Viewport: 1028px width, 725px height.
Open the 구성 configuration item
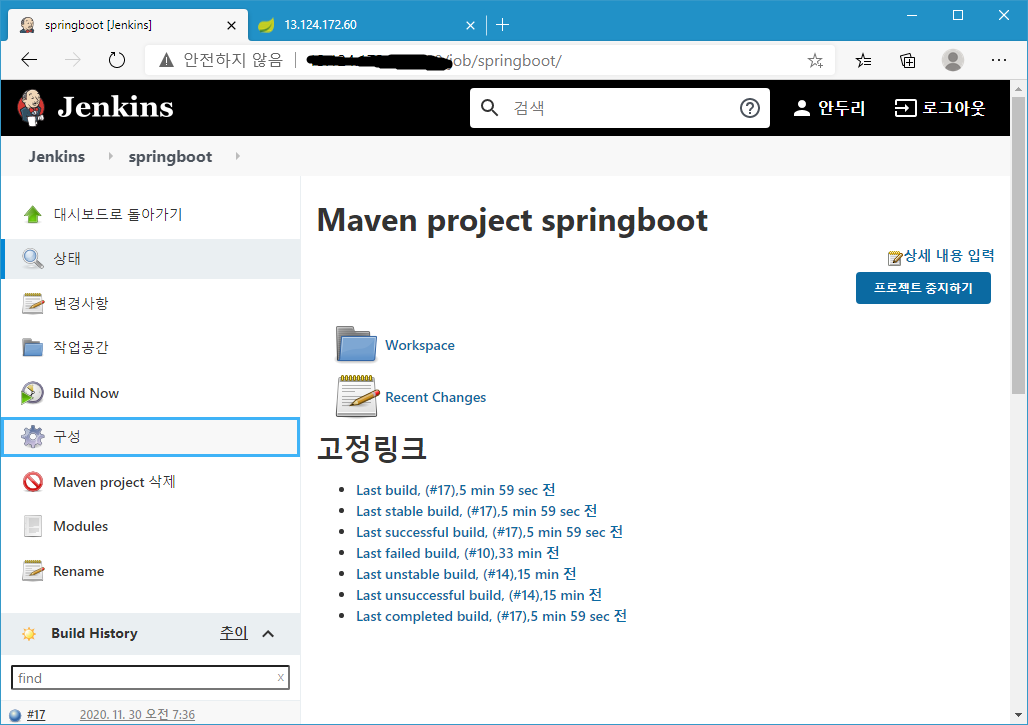click(x=151, y=437)
